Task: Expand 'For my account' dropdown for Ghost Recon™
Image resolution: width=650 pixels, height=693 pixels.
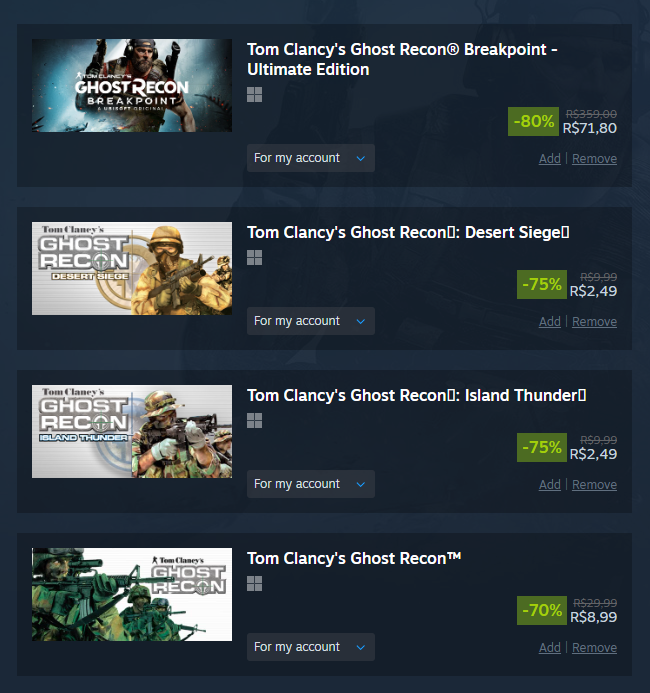Action: click(x=311, y=647)
